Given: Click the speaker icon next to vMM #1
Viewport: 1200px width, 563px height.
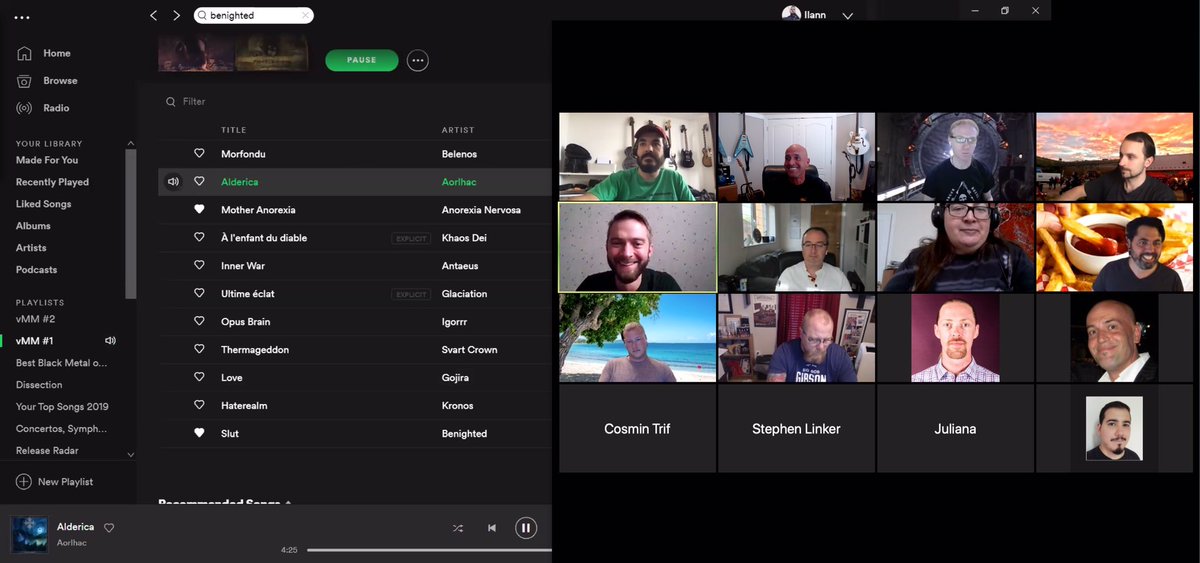Looking at the screenshot, I should coord(110,341).
